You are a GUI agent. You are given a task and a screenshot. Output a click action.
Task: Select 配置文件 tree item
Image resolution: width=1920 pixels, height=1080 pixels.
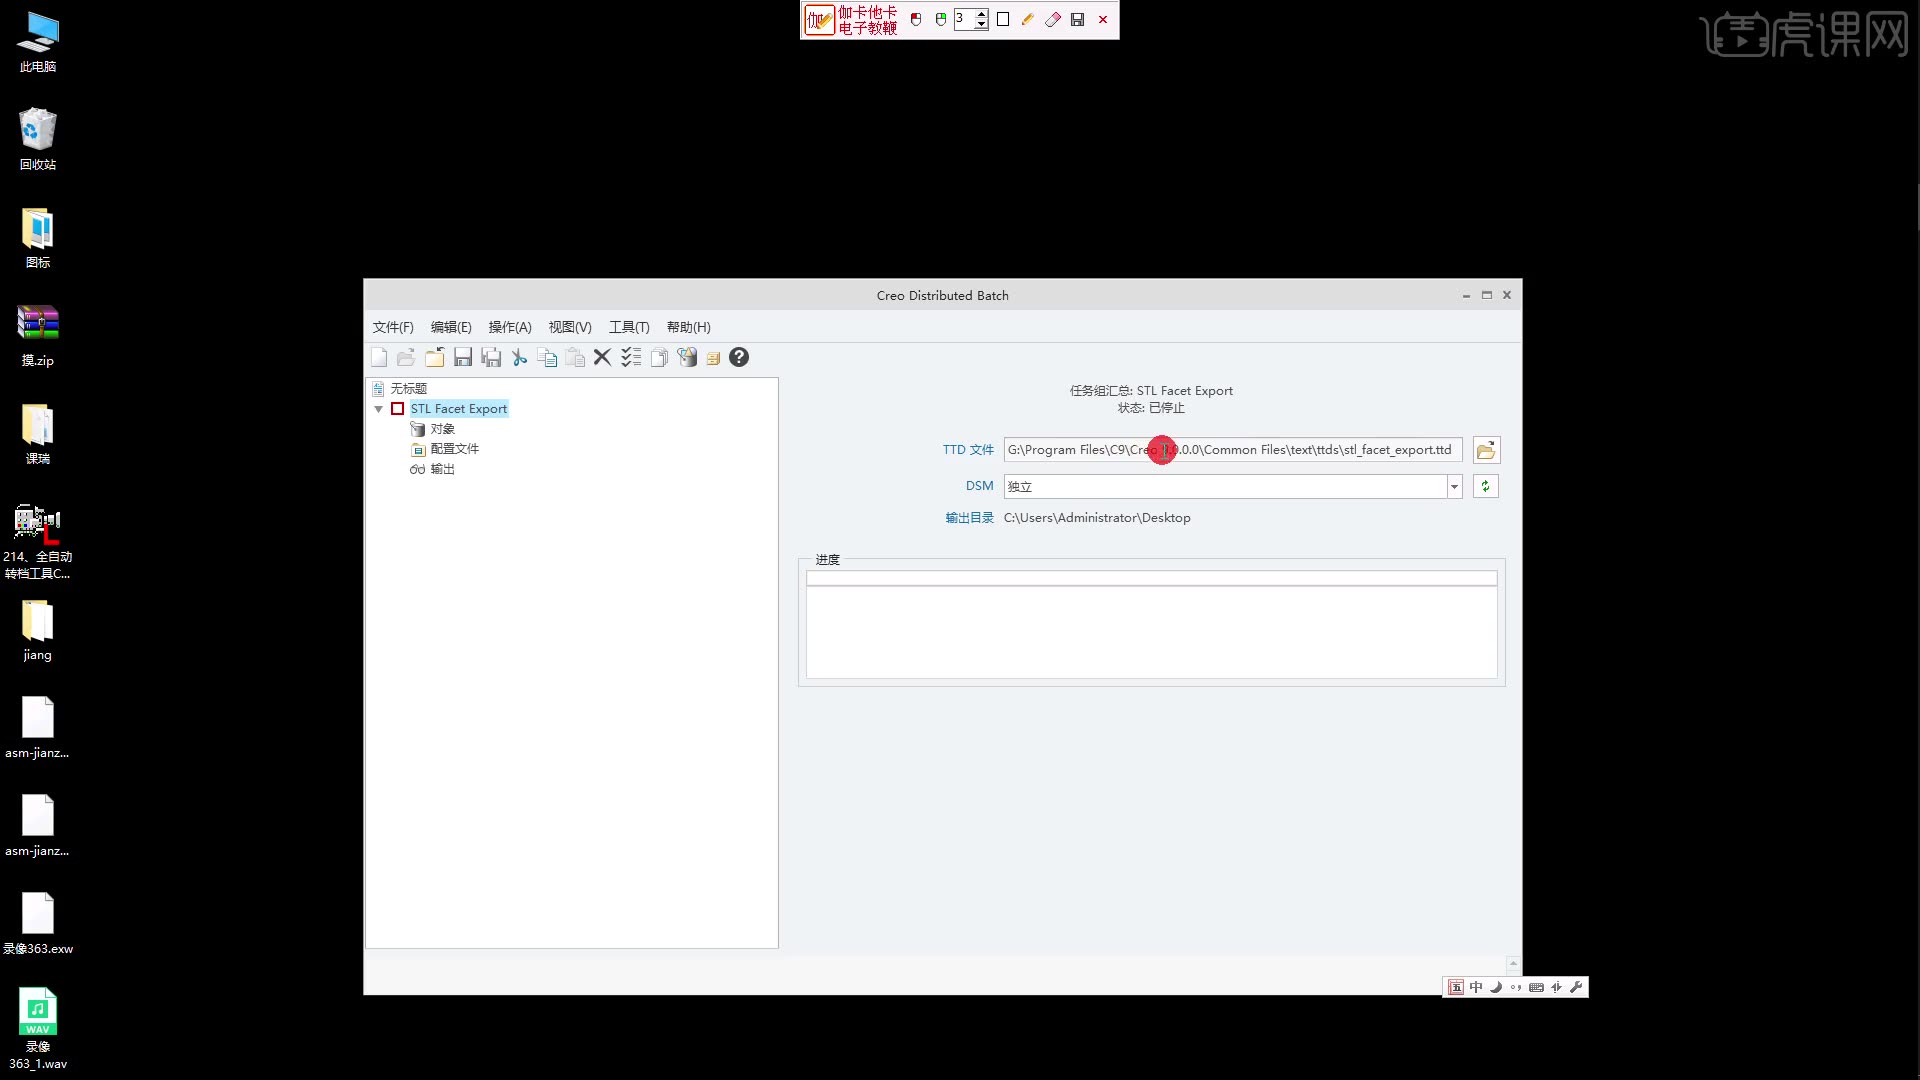tap(454, 449)
